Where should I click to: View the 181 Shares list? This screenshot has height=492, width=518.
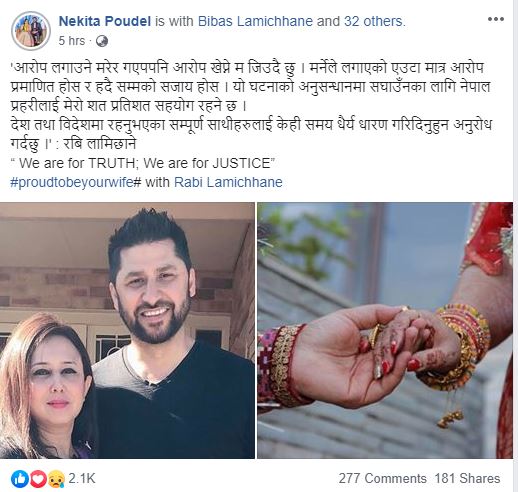click(467, 478)
